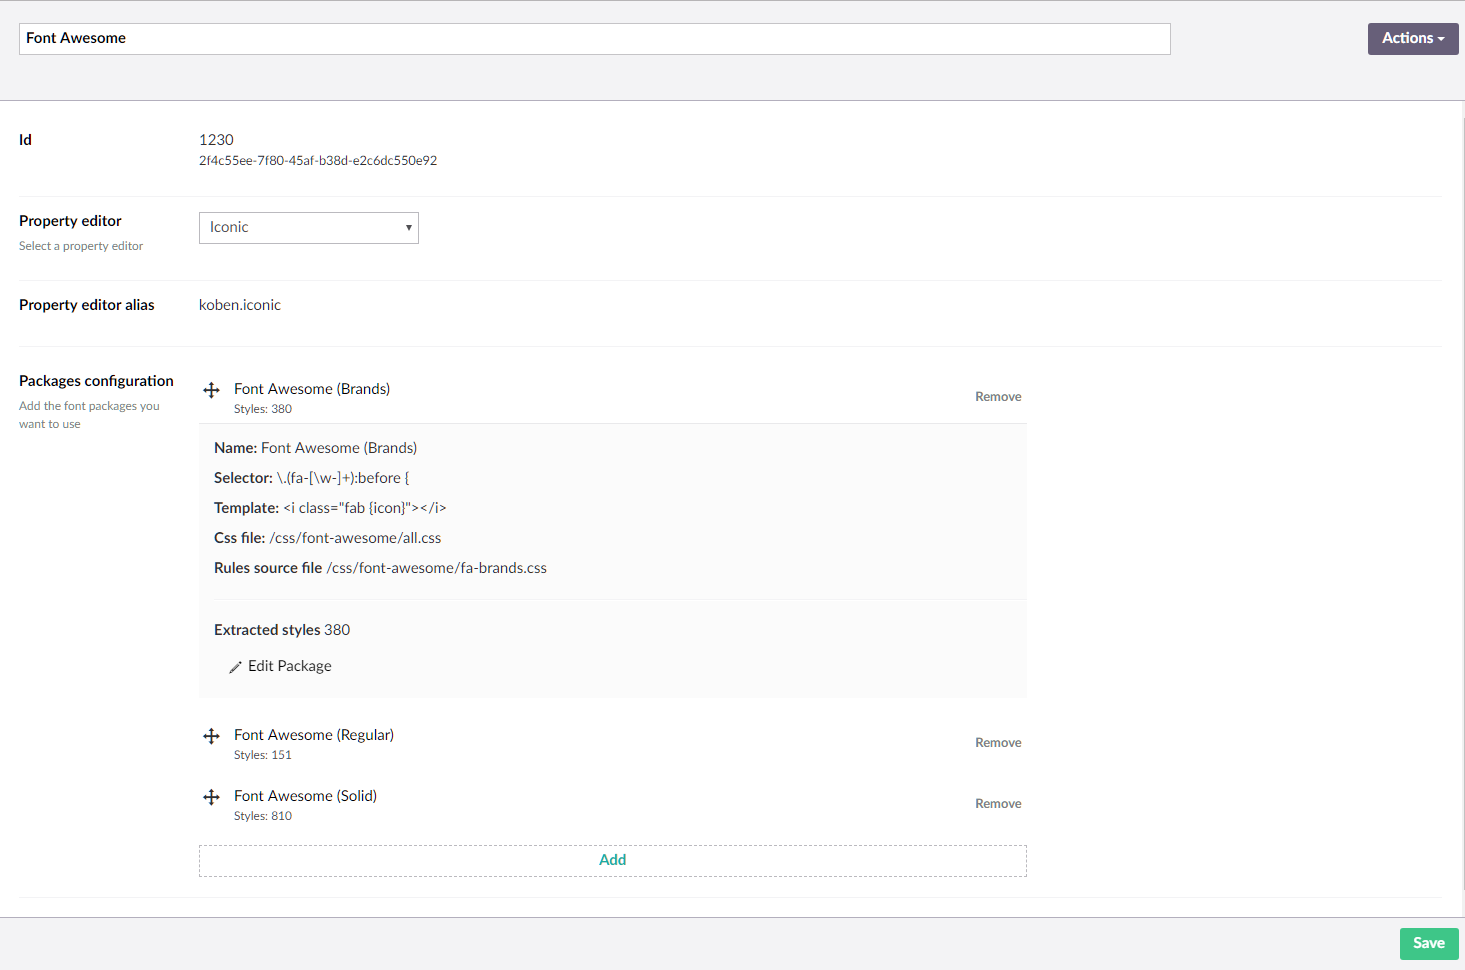Click the Rules source file fa-brands.css path
The width and height of the screenshot is (1465, 970).
click(x=437, y=568)
